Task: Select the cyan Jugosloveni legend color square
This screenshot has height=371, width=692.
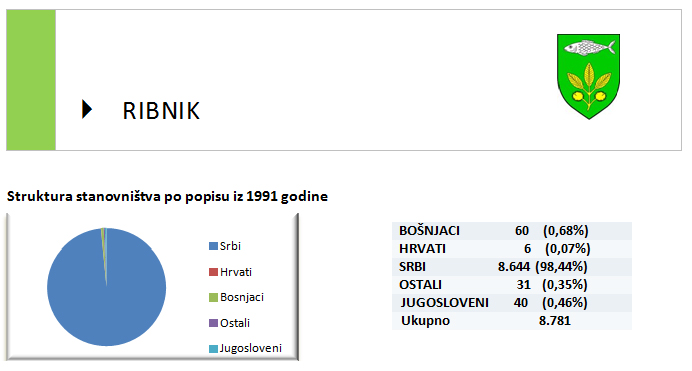Action: [213, 349]
